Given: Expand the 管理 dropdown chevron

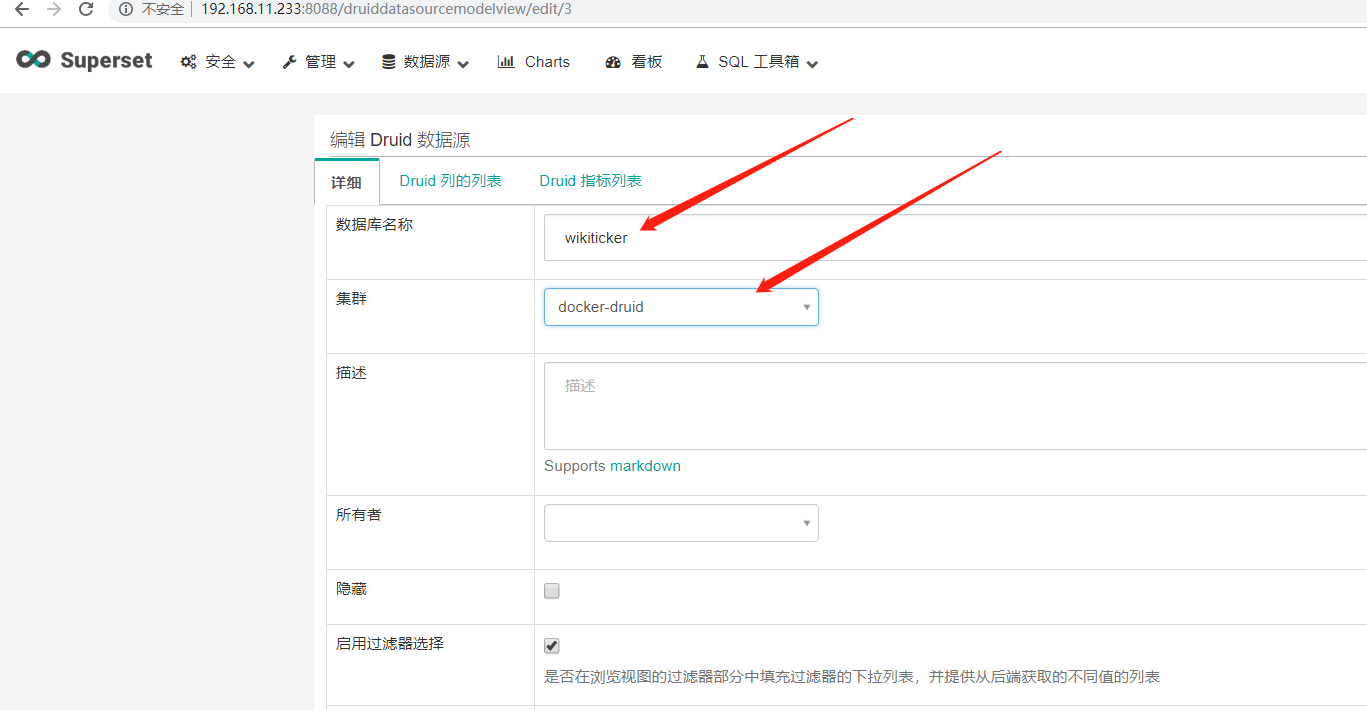Looking at the screenshot, I should [x=349, y=64].
